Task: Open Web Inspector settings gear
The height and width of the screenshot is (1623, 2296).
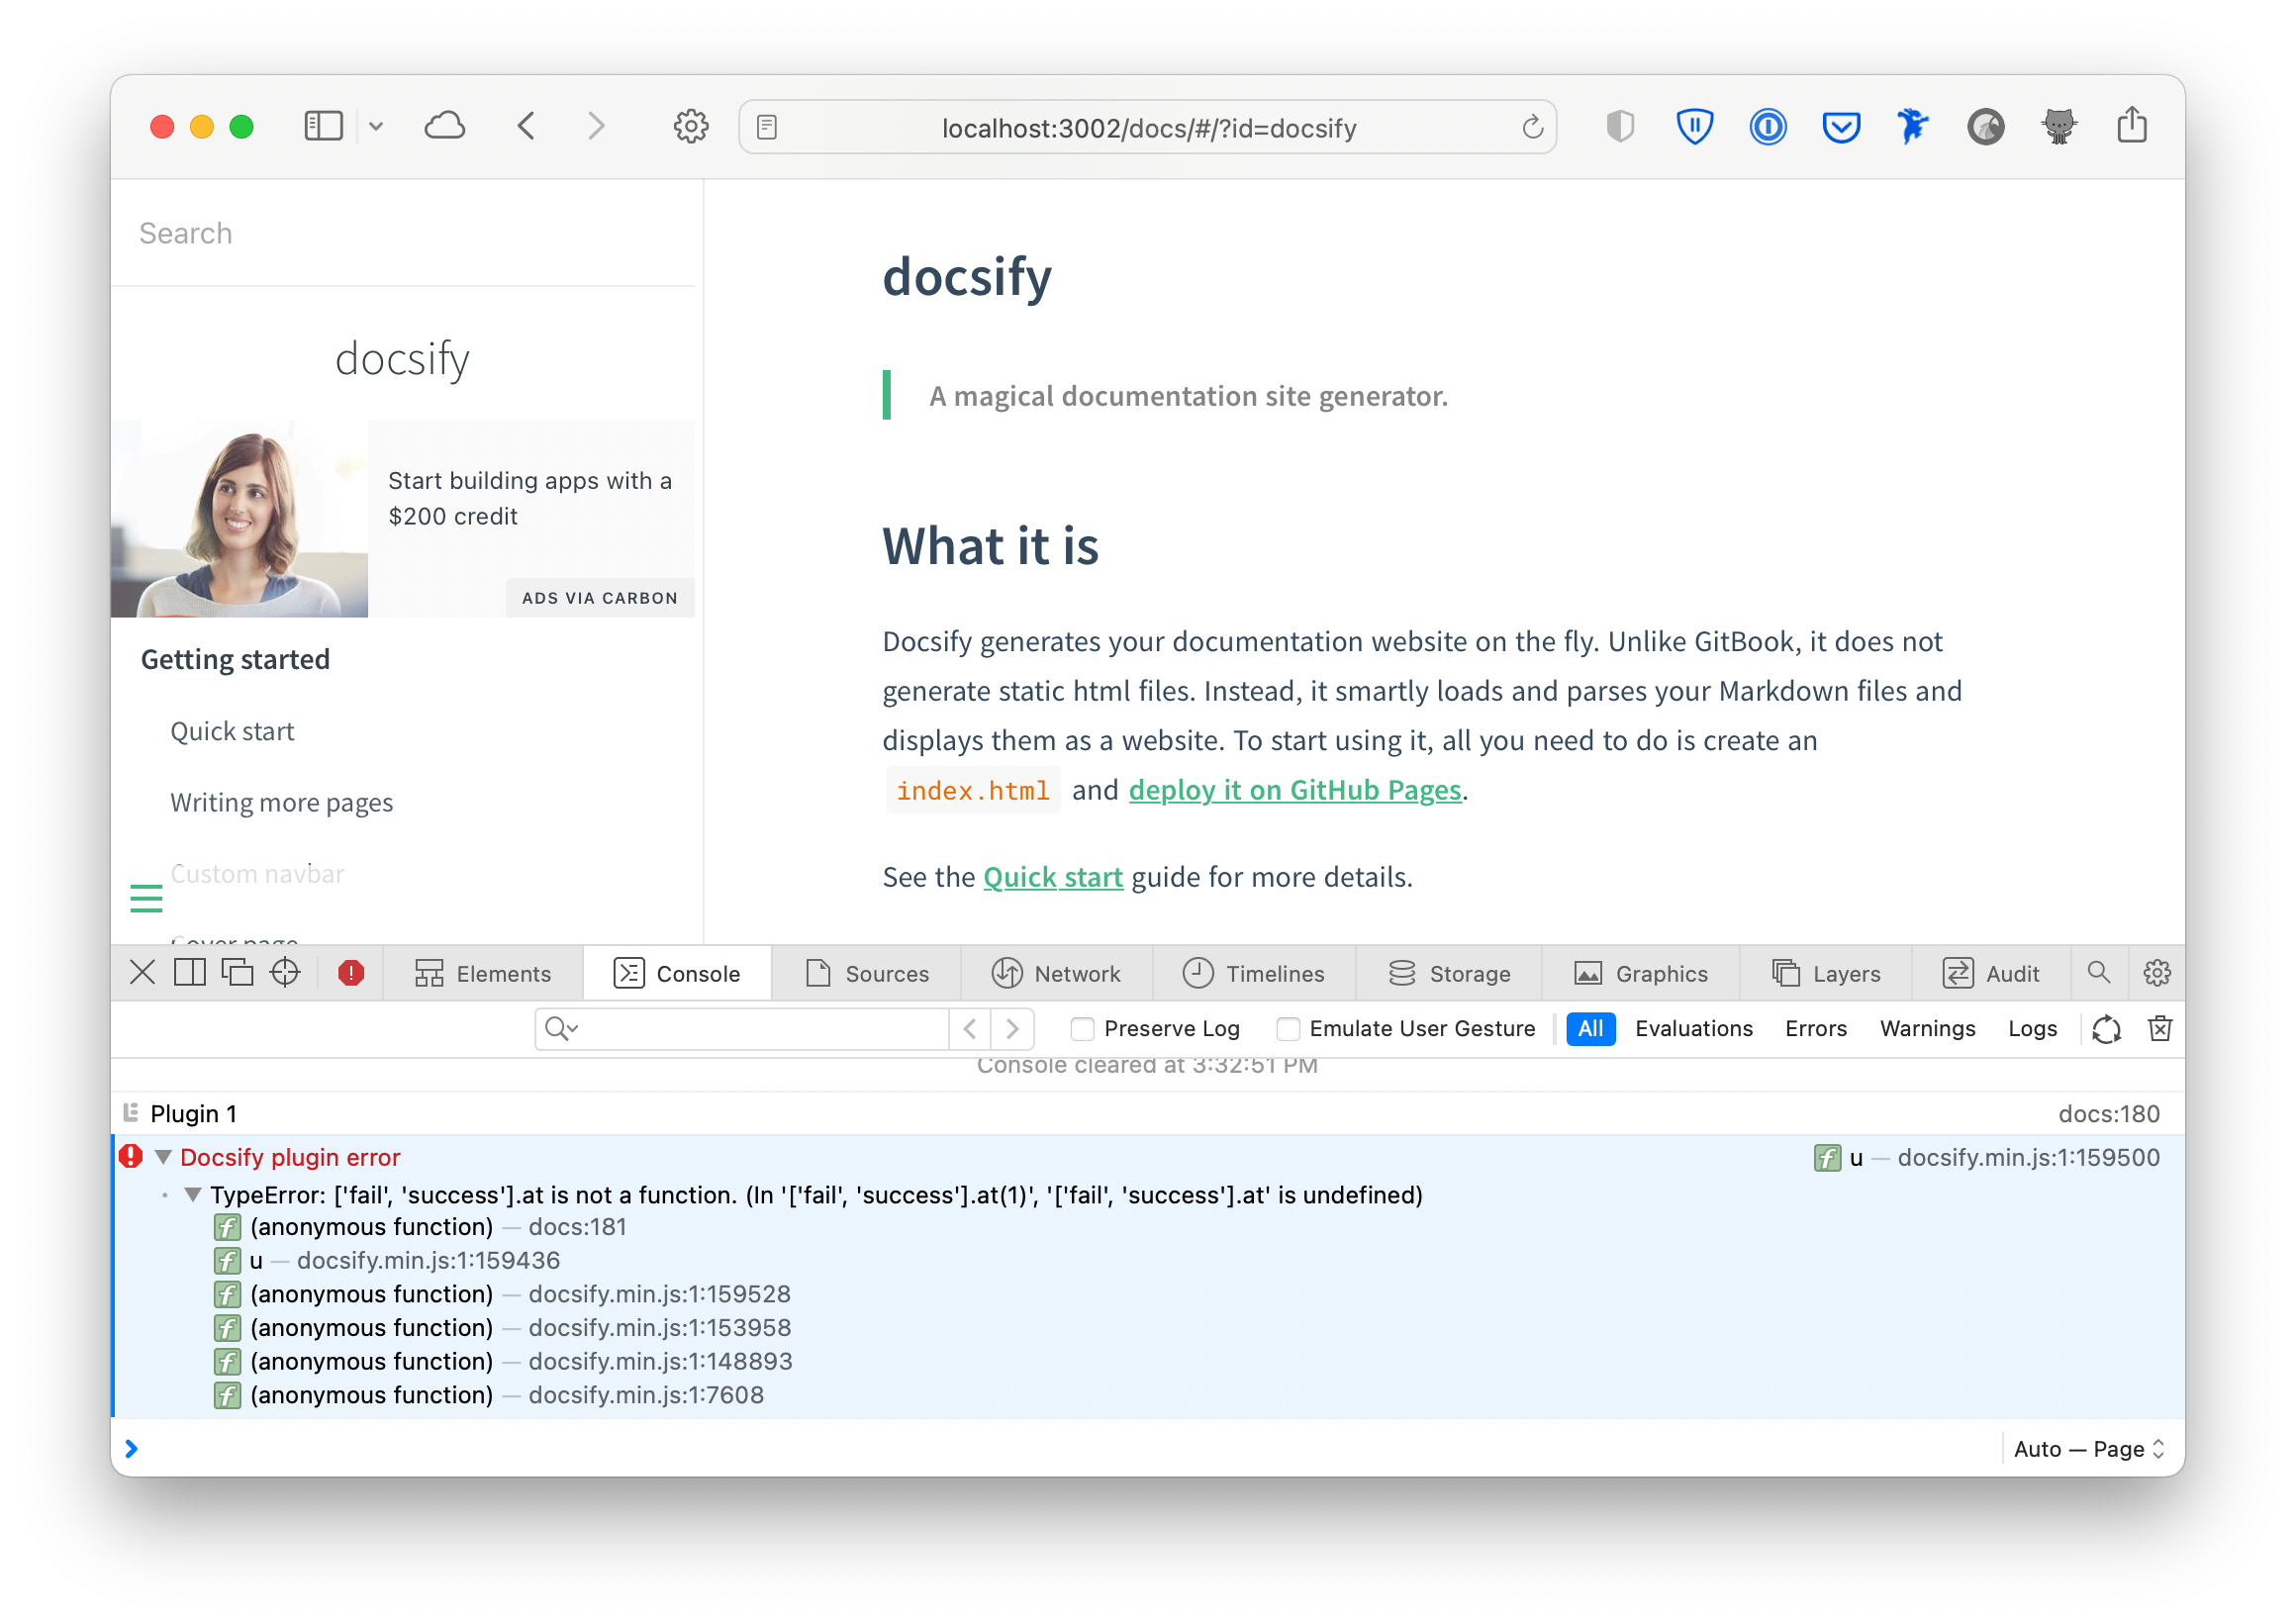Action: click(2157, 973)
